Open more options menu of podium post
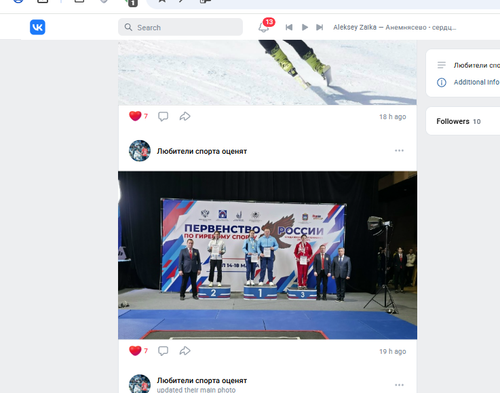500x393 pixels. pyautogui.click(x=399, y=151)
